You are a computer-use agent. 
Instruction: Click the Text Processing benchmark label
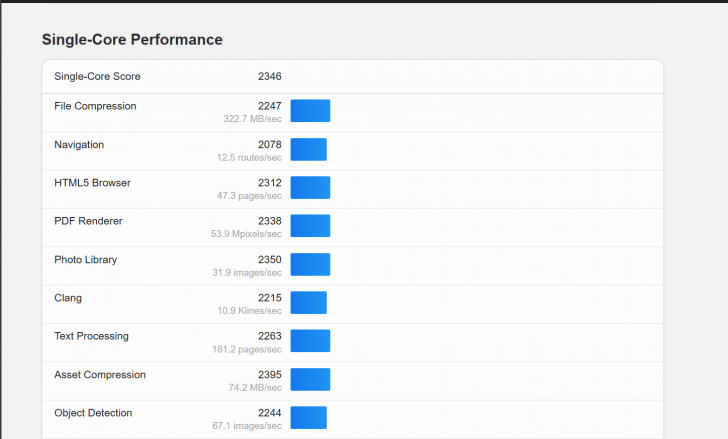[x=91, y=336]
